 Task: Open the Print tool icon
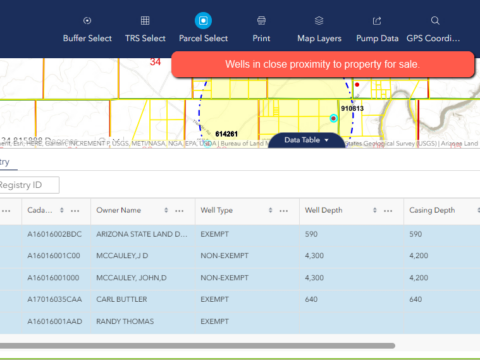click(x=261, y=21)
